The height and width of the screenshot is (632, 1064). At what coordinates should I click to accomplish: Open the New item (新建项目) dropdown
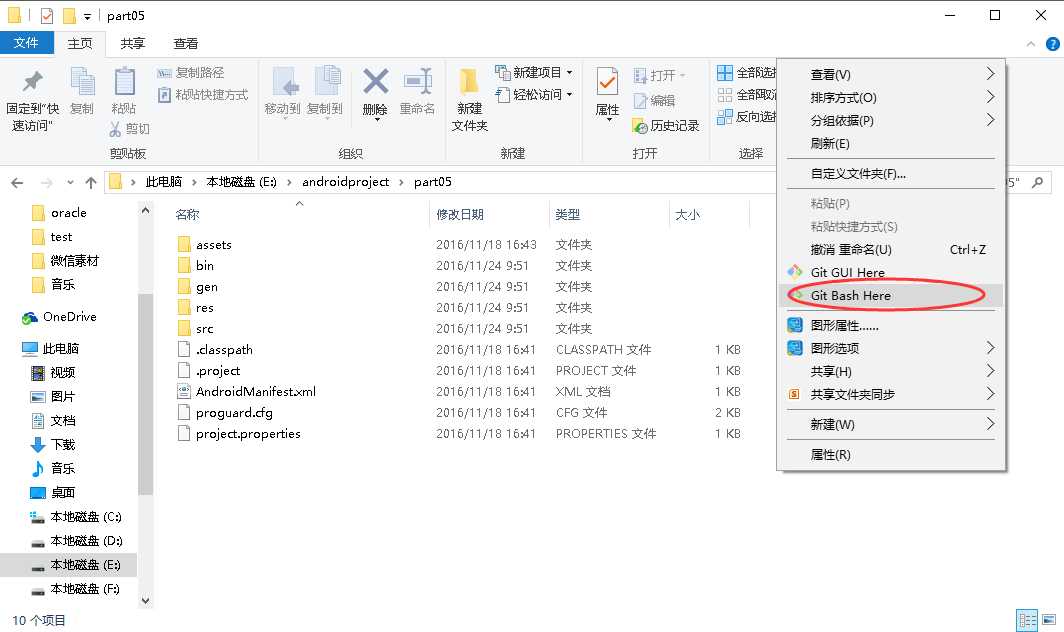[569, 73]
